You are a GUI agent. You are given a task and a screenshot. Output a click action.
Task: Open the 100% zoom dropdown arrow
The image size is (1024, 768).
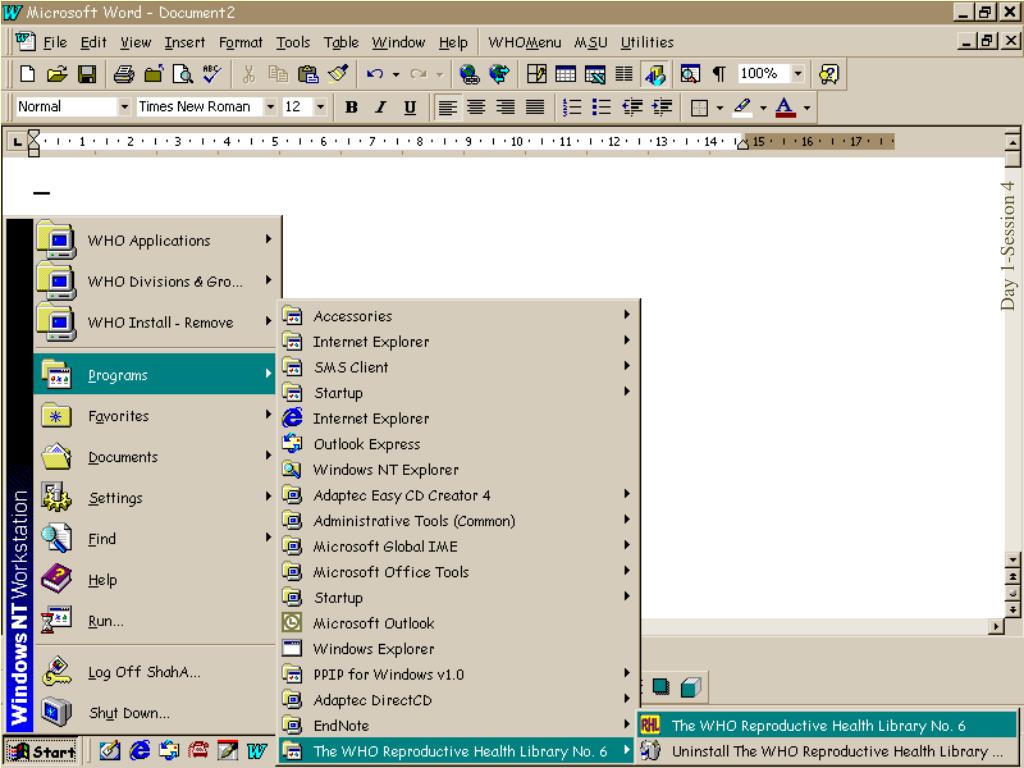point(798,73)
